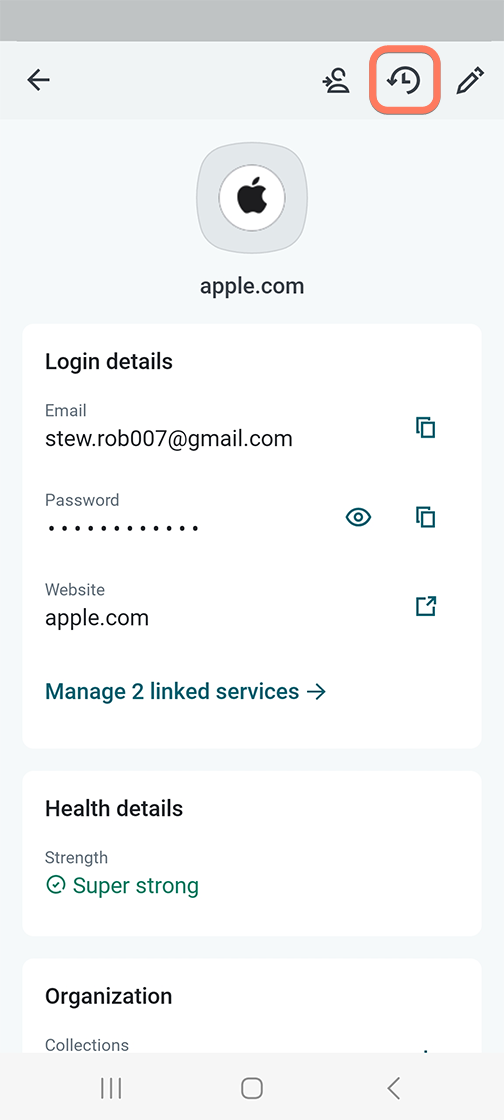Image resolution: width=504 pixels, height=1120 pixels.
Task: Tap the Android back navigation button
Action: 393,1089
